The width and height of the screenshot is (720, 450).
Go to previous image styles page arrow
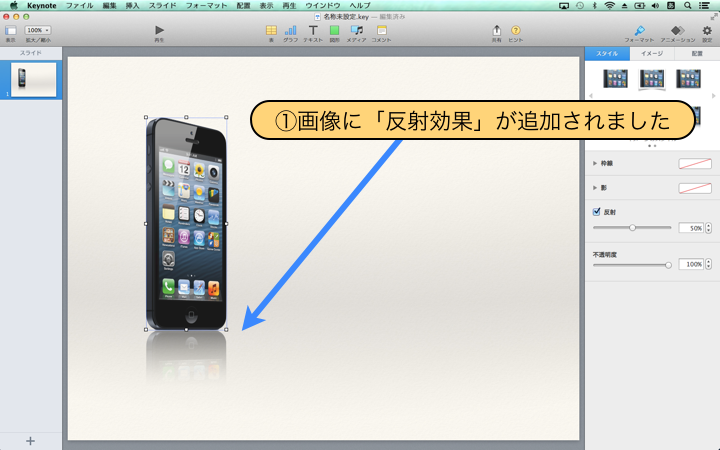[591, 96]
